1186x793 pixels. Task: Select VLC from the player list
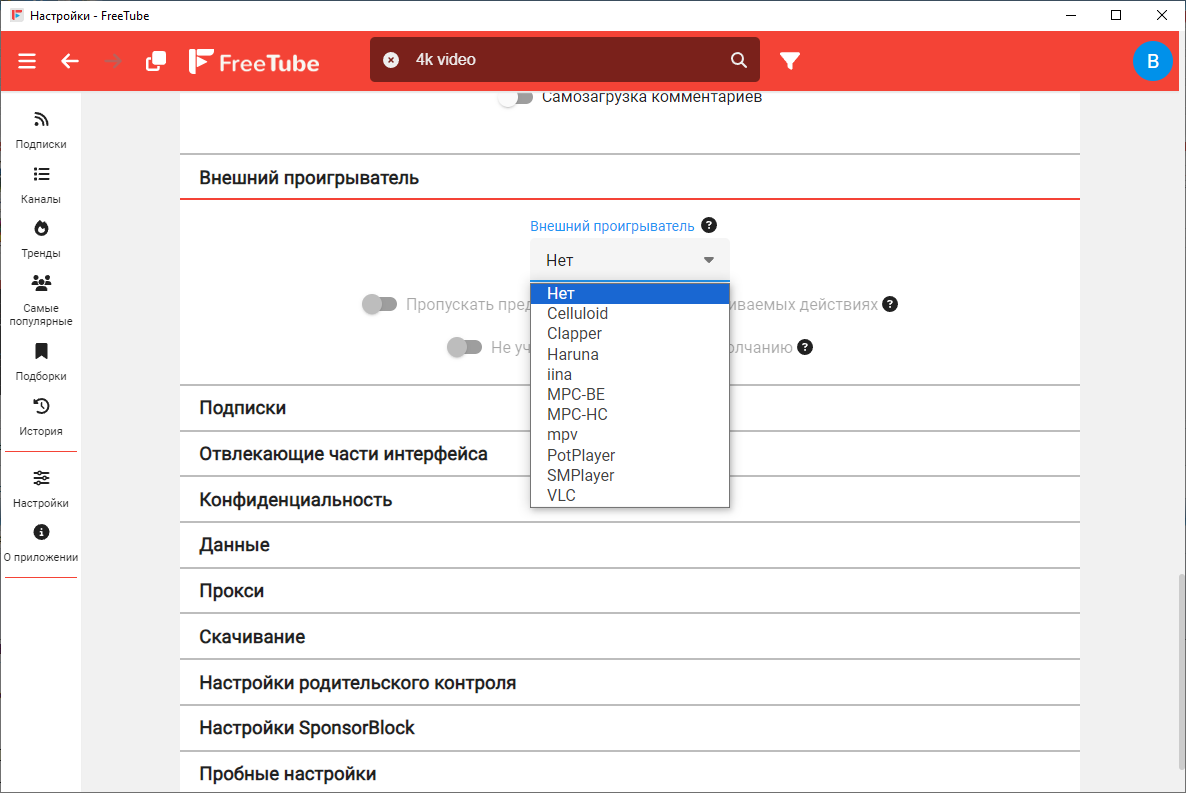[561, 495]
